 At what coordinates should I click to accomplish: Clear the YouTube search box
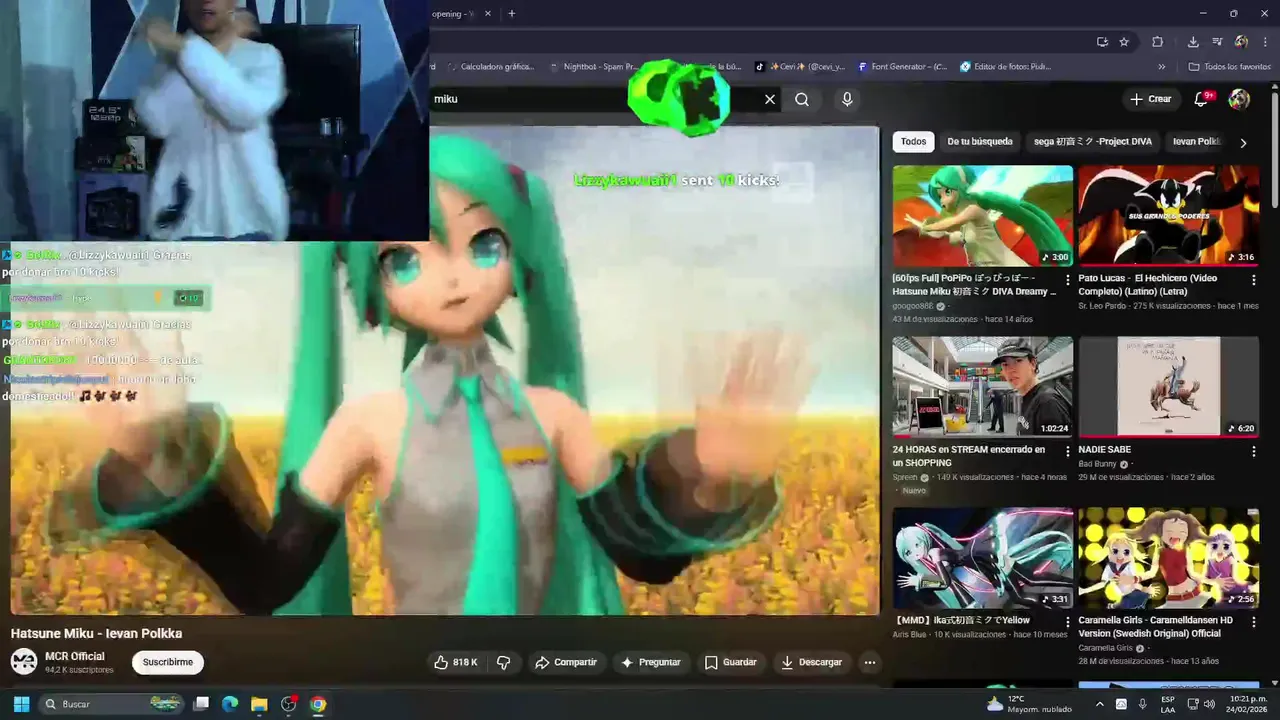(x=770, y=99)
